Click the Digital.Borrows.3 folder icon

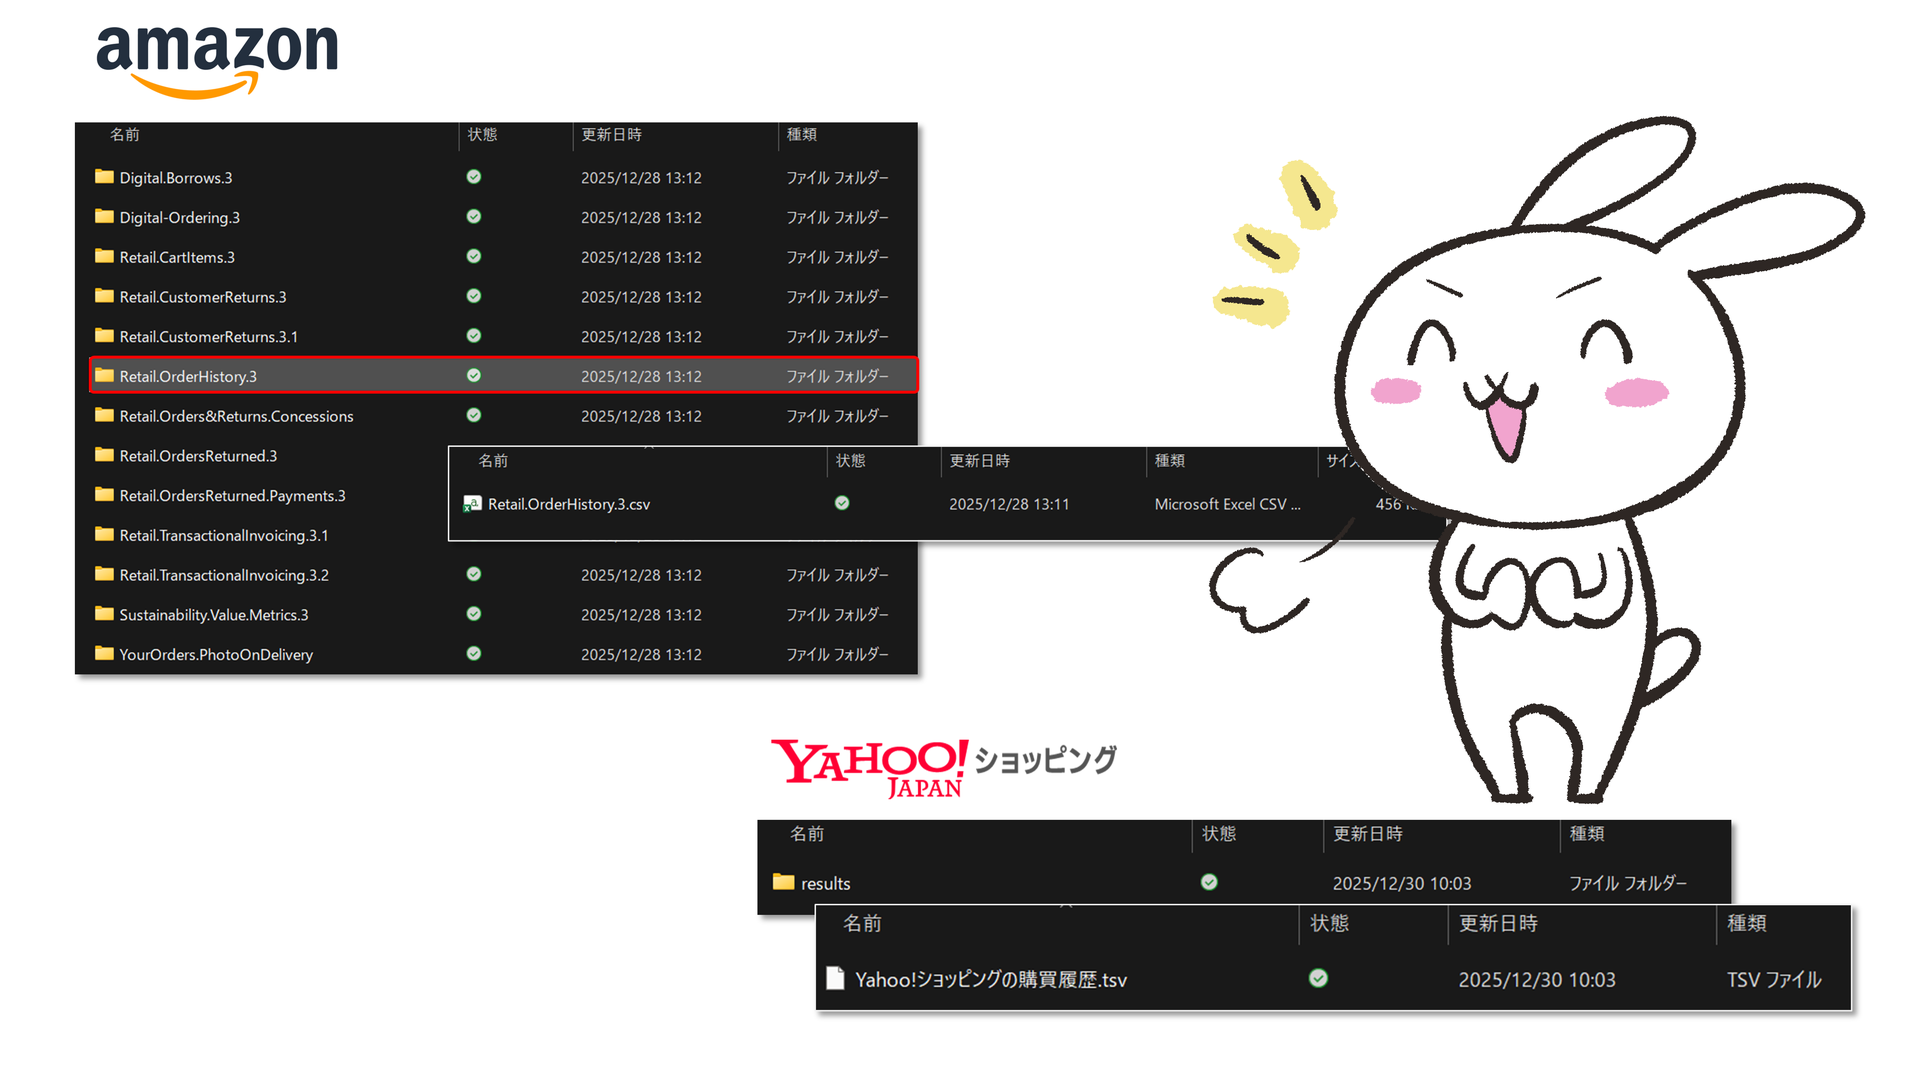point(104,177)
